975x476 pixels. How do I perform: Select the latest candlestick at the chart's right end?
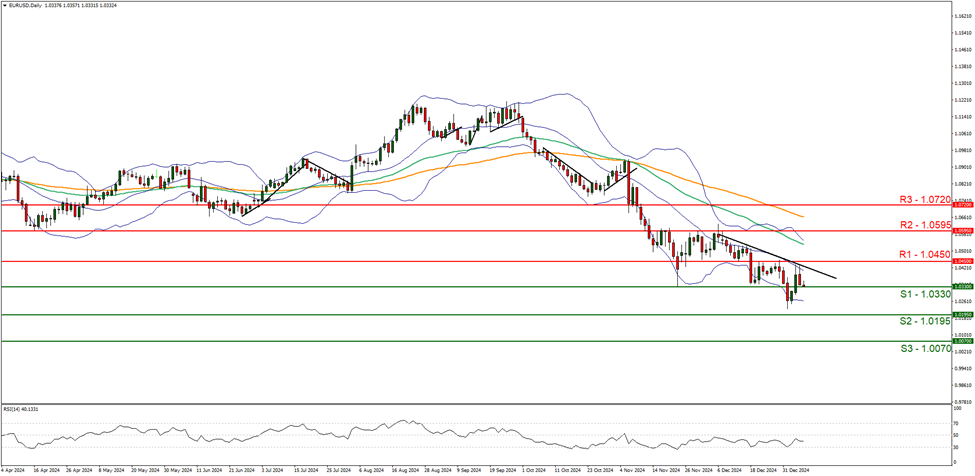[803, 283]
